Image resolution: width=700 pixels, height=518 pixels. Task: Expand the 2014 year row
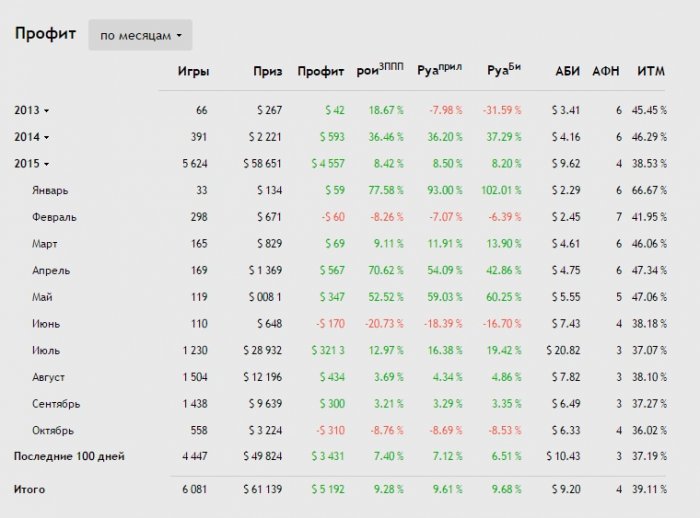[x=32, y=137]
